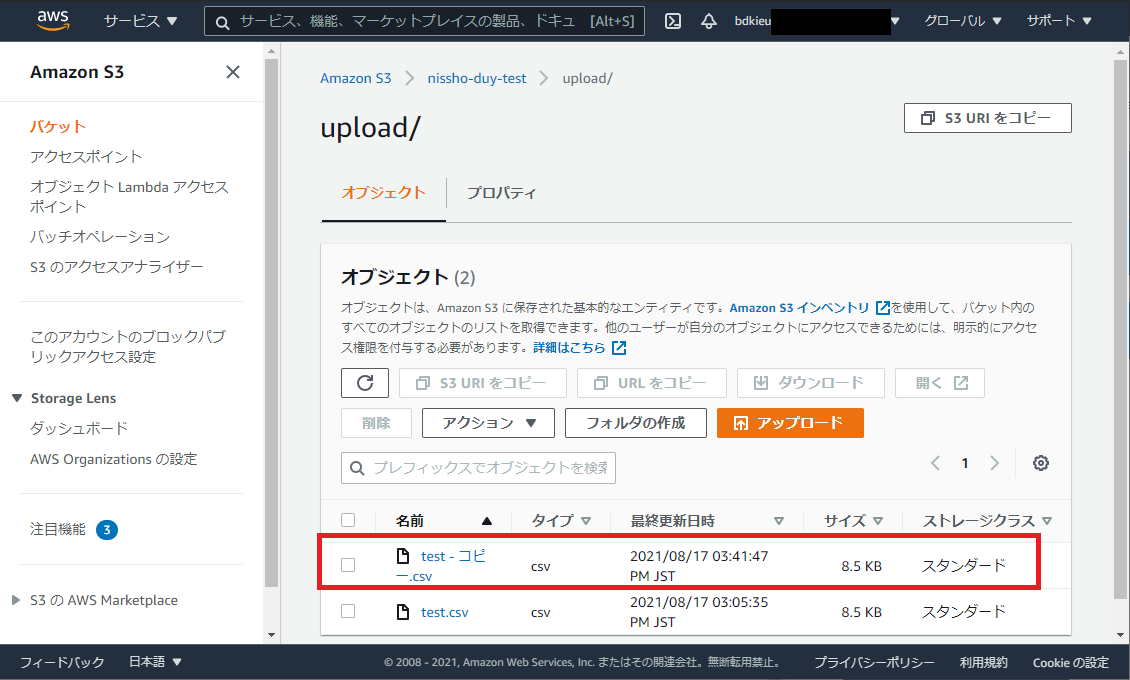Go to Amazon S3 breadcrumb
1130x680 pixels.
355,79
